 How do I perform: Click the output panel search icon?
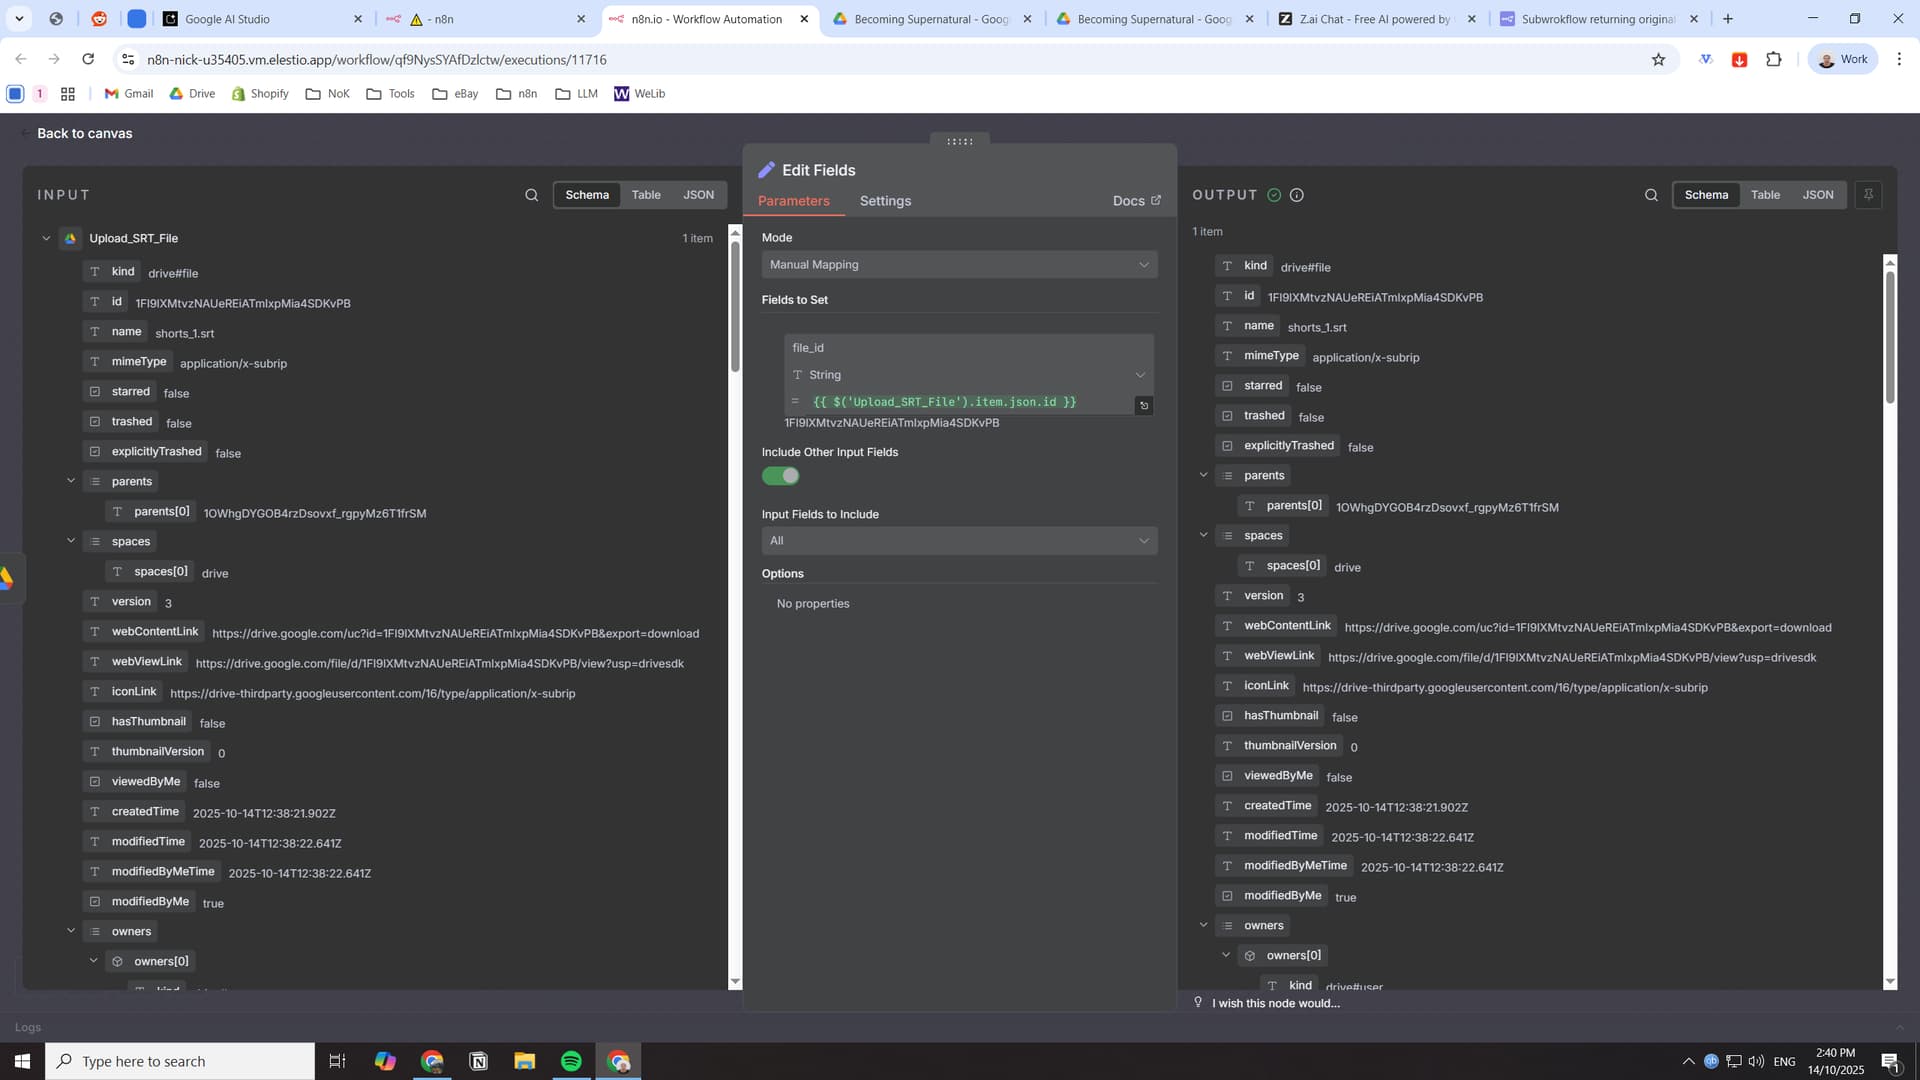pyautogui.click(x=1651, y=195)
